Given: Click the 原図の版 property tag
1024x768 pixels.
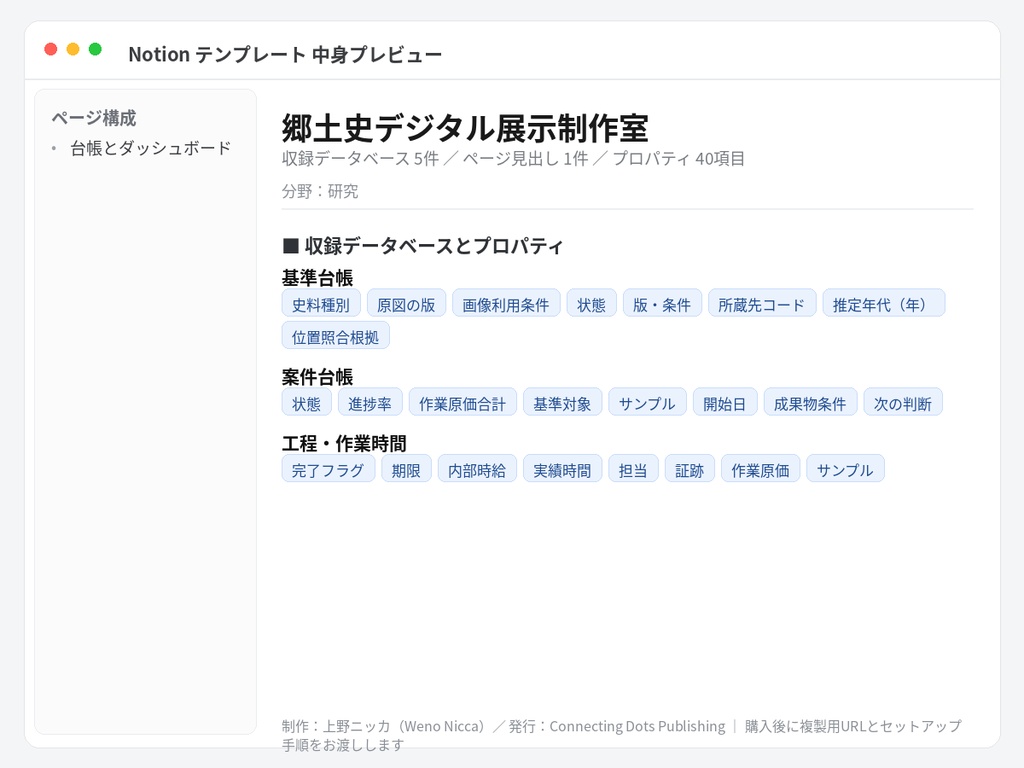Looking at the screenshot, I should coord(406,303).
